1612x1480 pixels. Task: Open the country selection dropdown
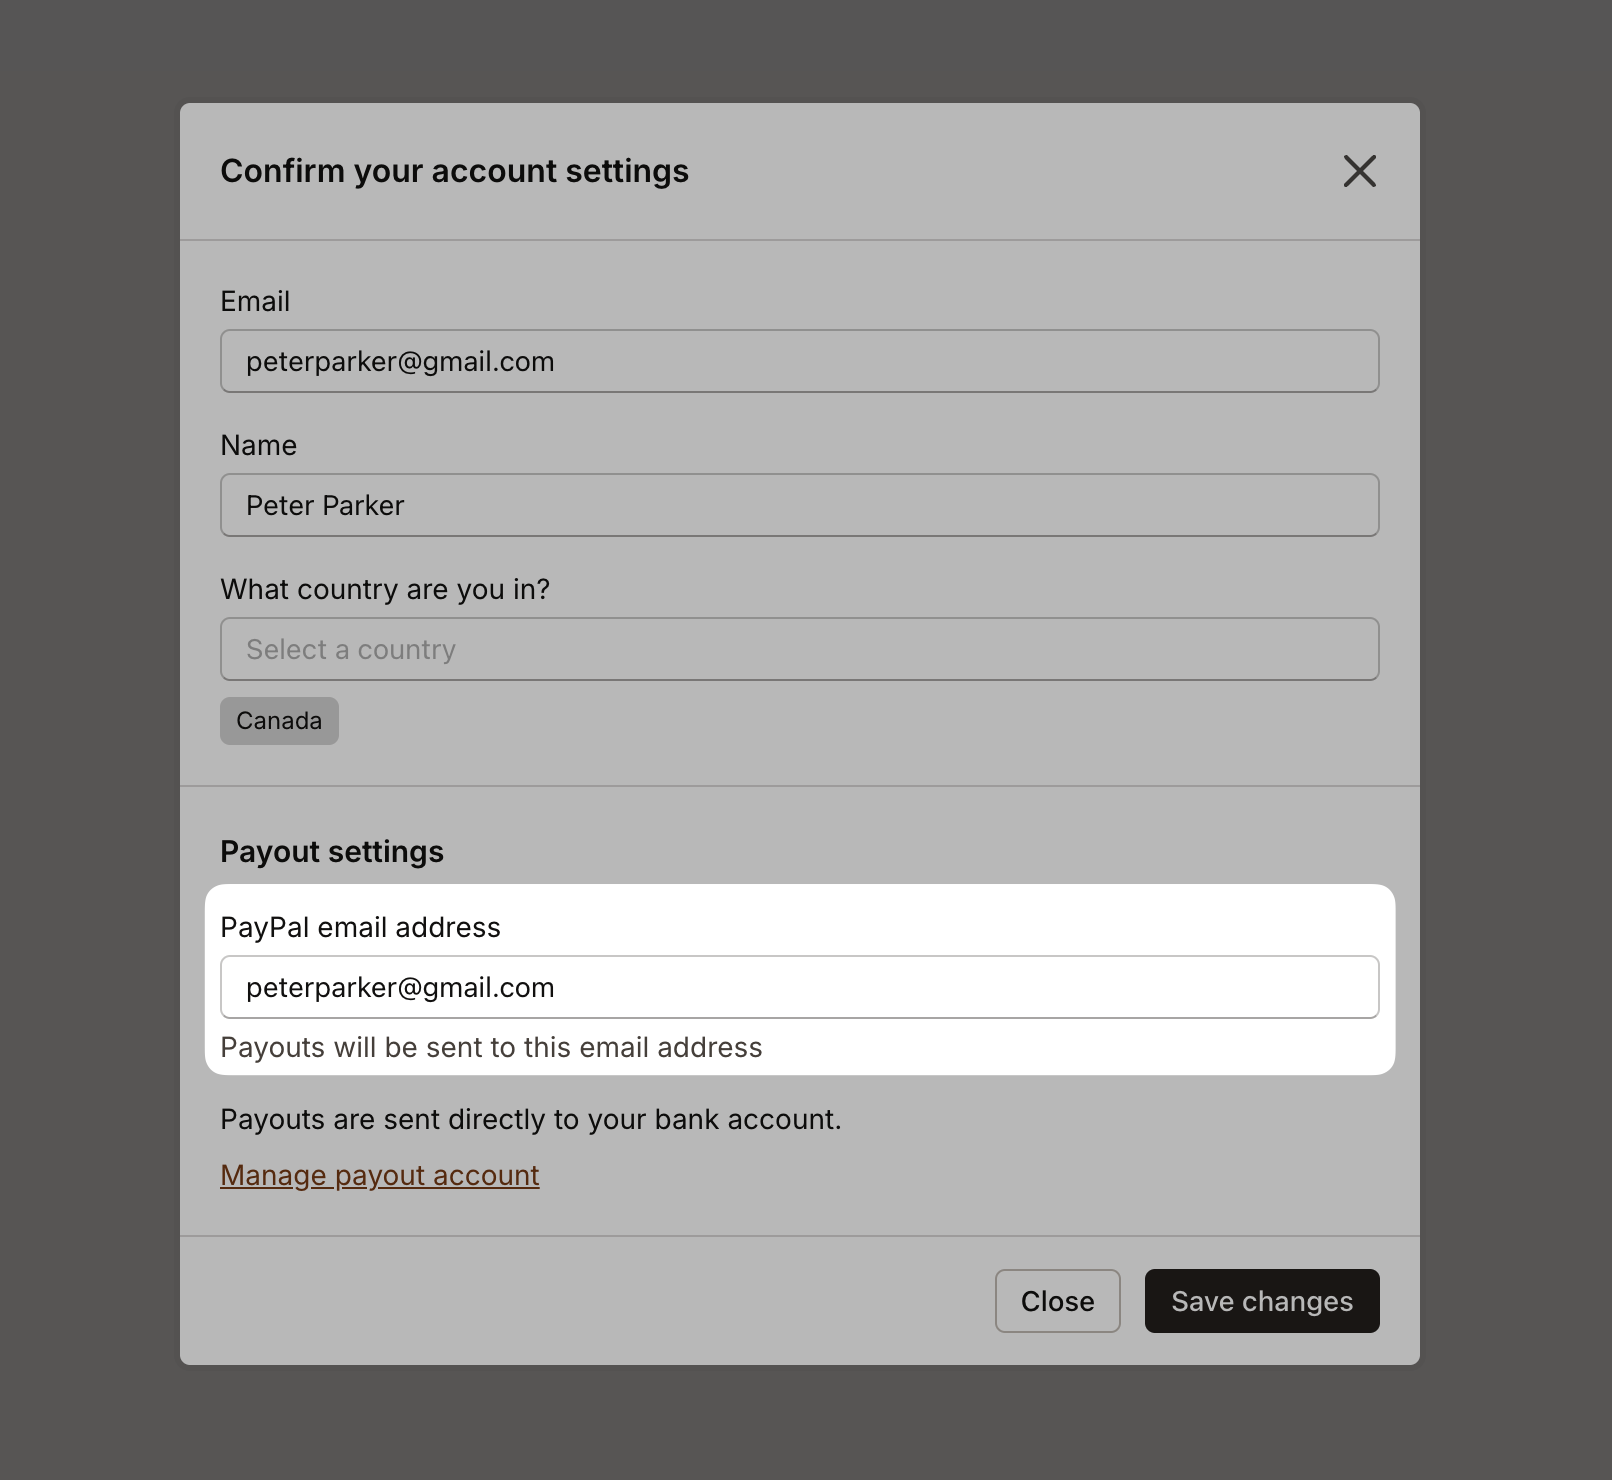800,649
